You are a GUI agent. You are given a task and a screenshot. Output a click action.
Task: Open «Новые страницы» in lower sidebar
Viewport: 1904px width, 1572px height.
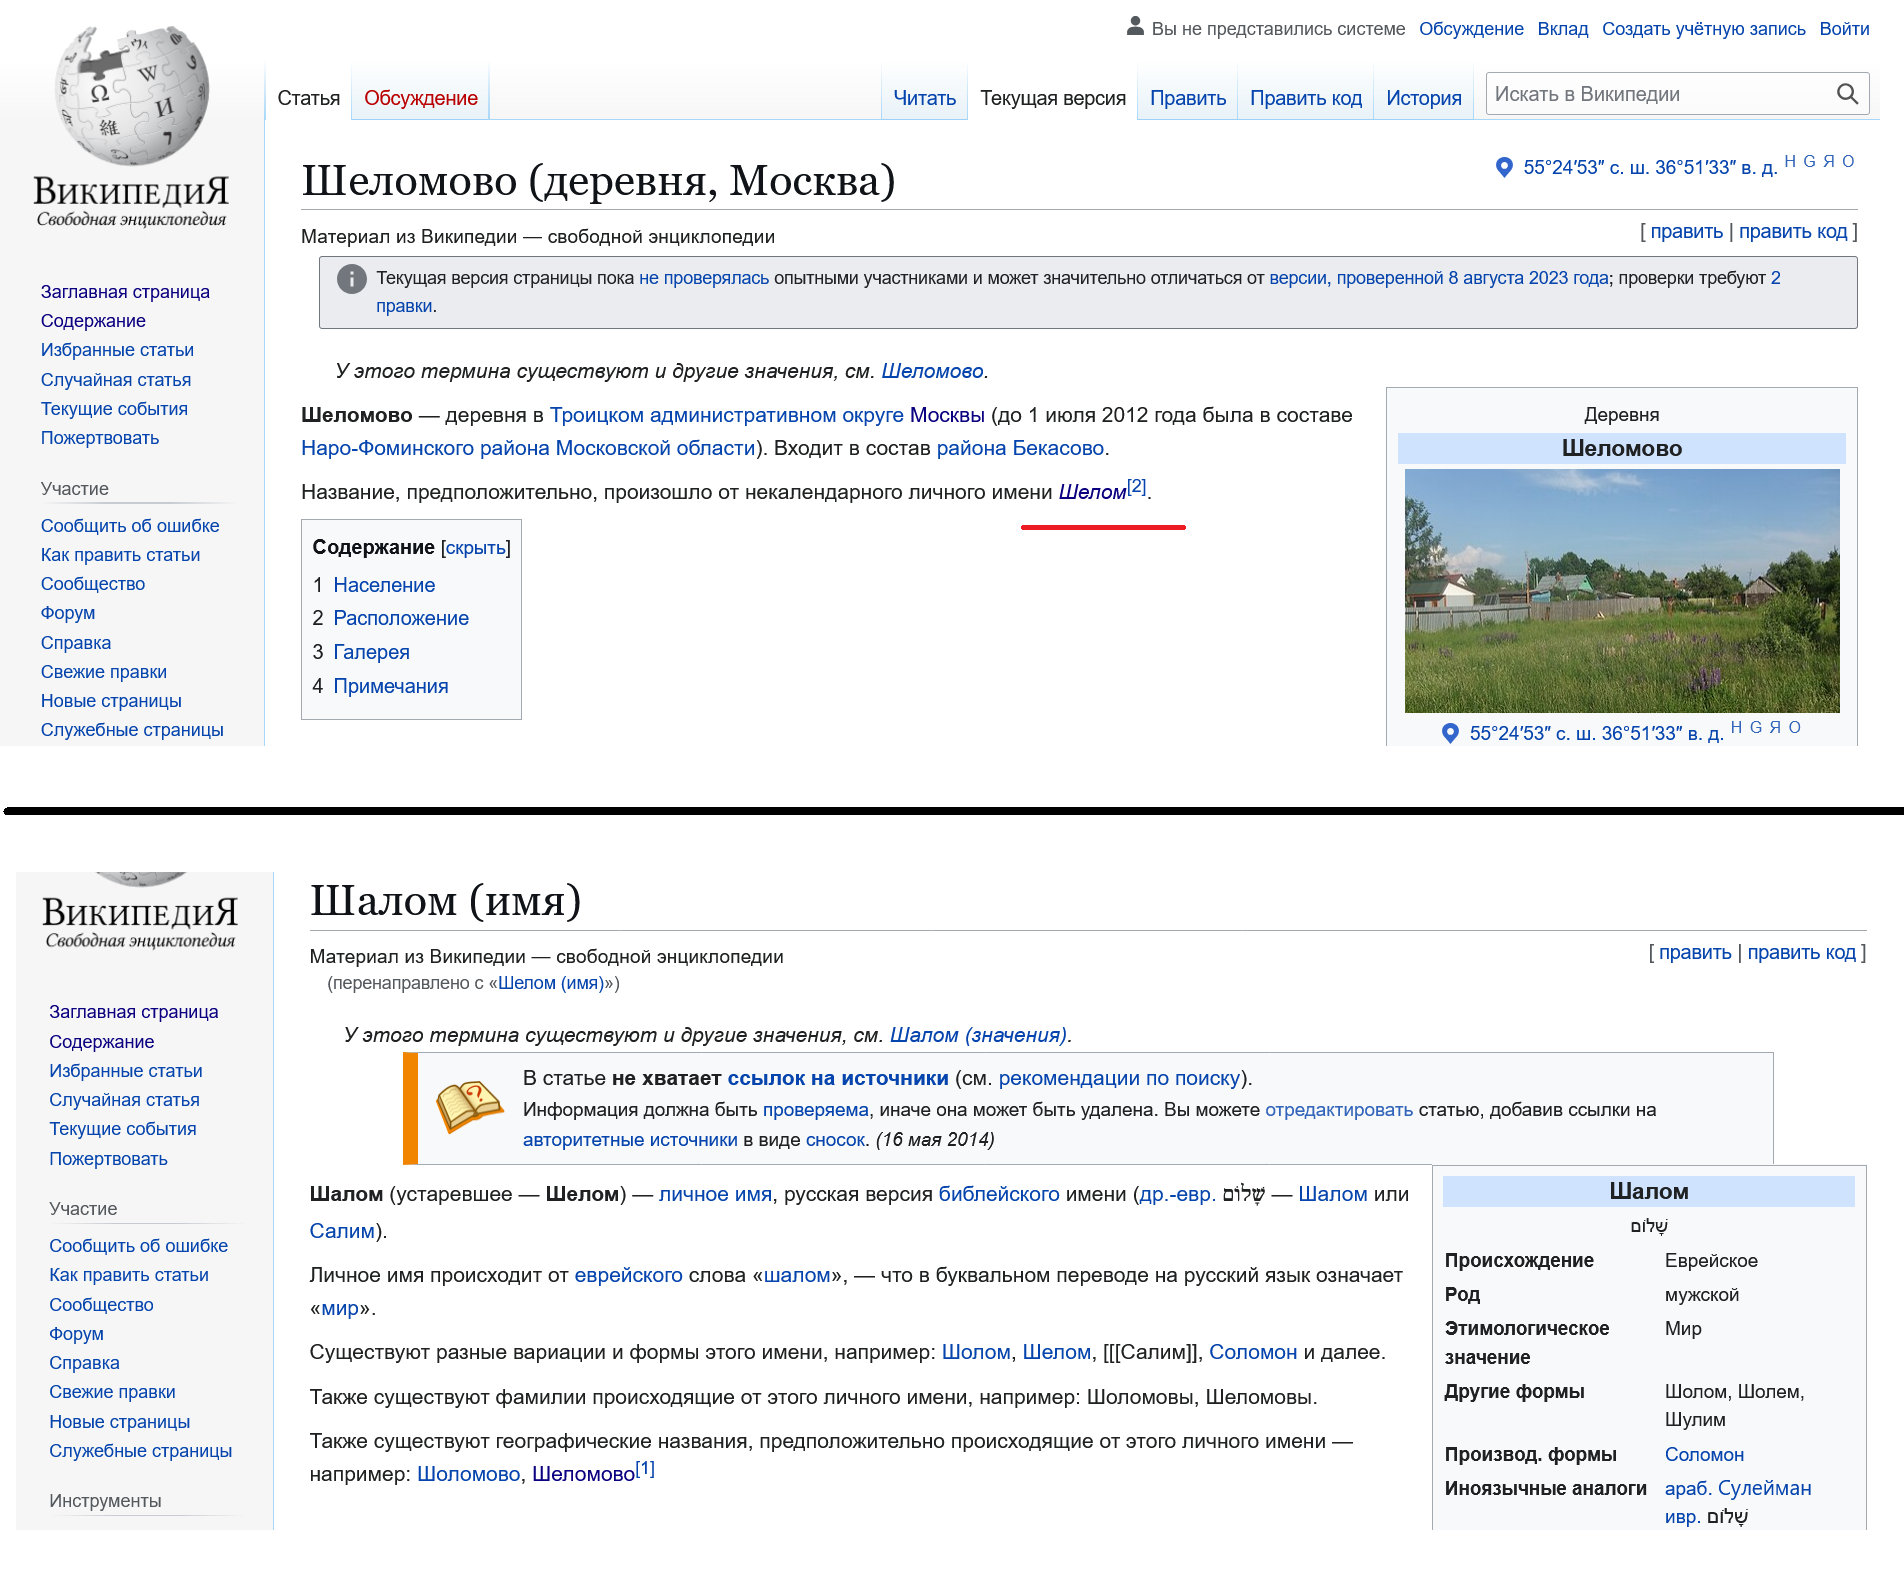pyautogui.click(x=120, y=1422)
